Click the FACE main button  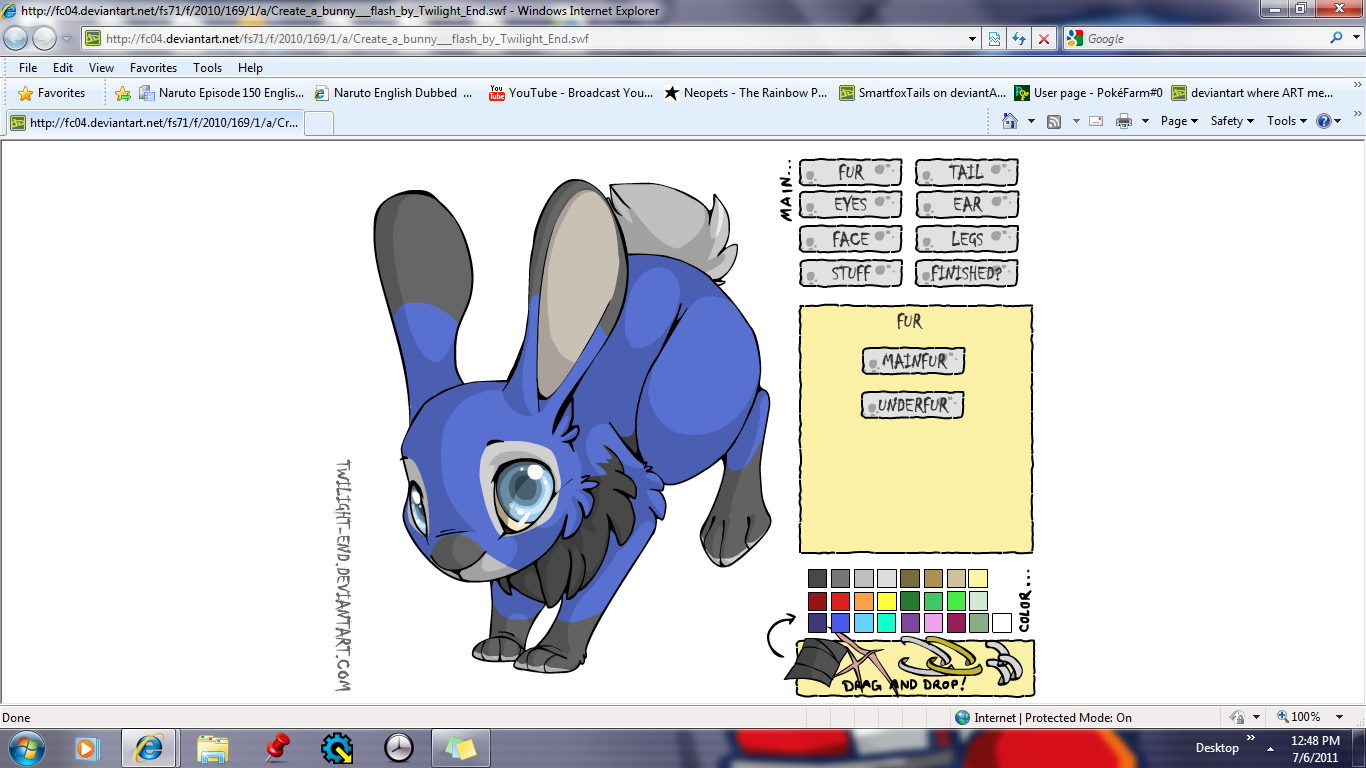[850, 239]
